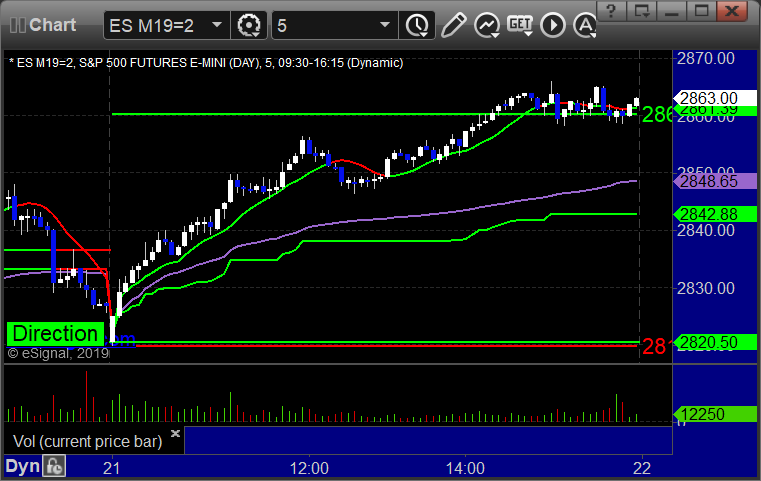
Task: Toggle the lock icon beside Dyn
Action: coord(54,466)
